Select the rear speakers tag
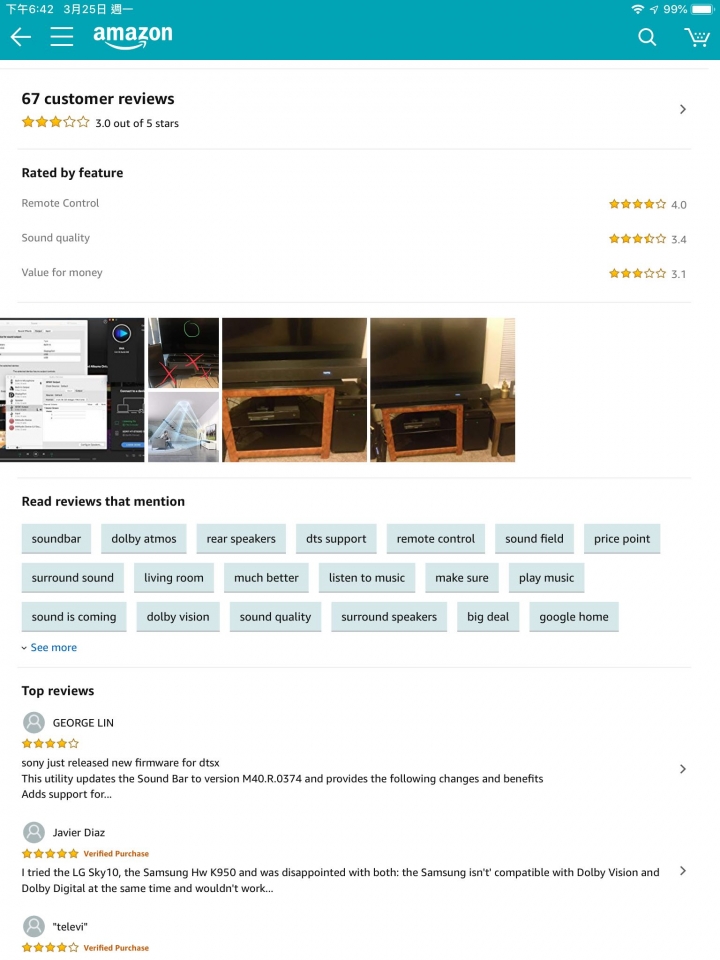This screenshot has width=720, height=960. [241, 539]
